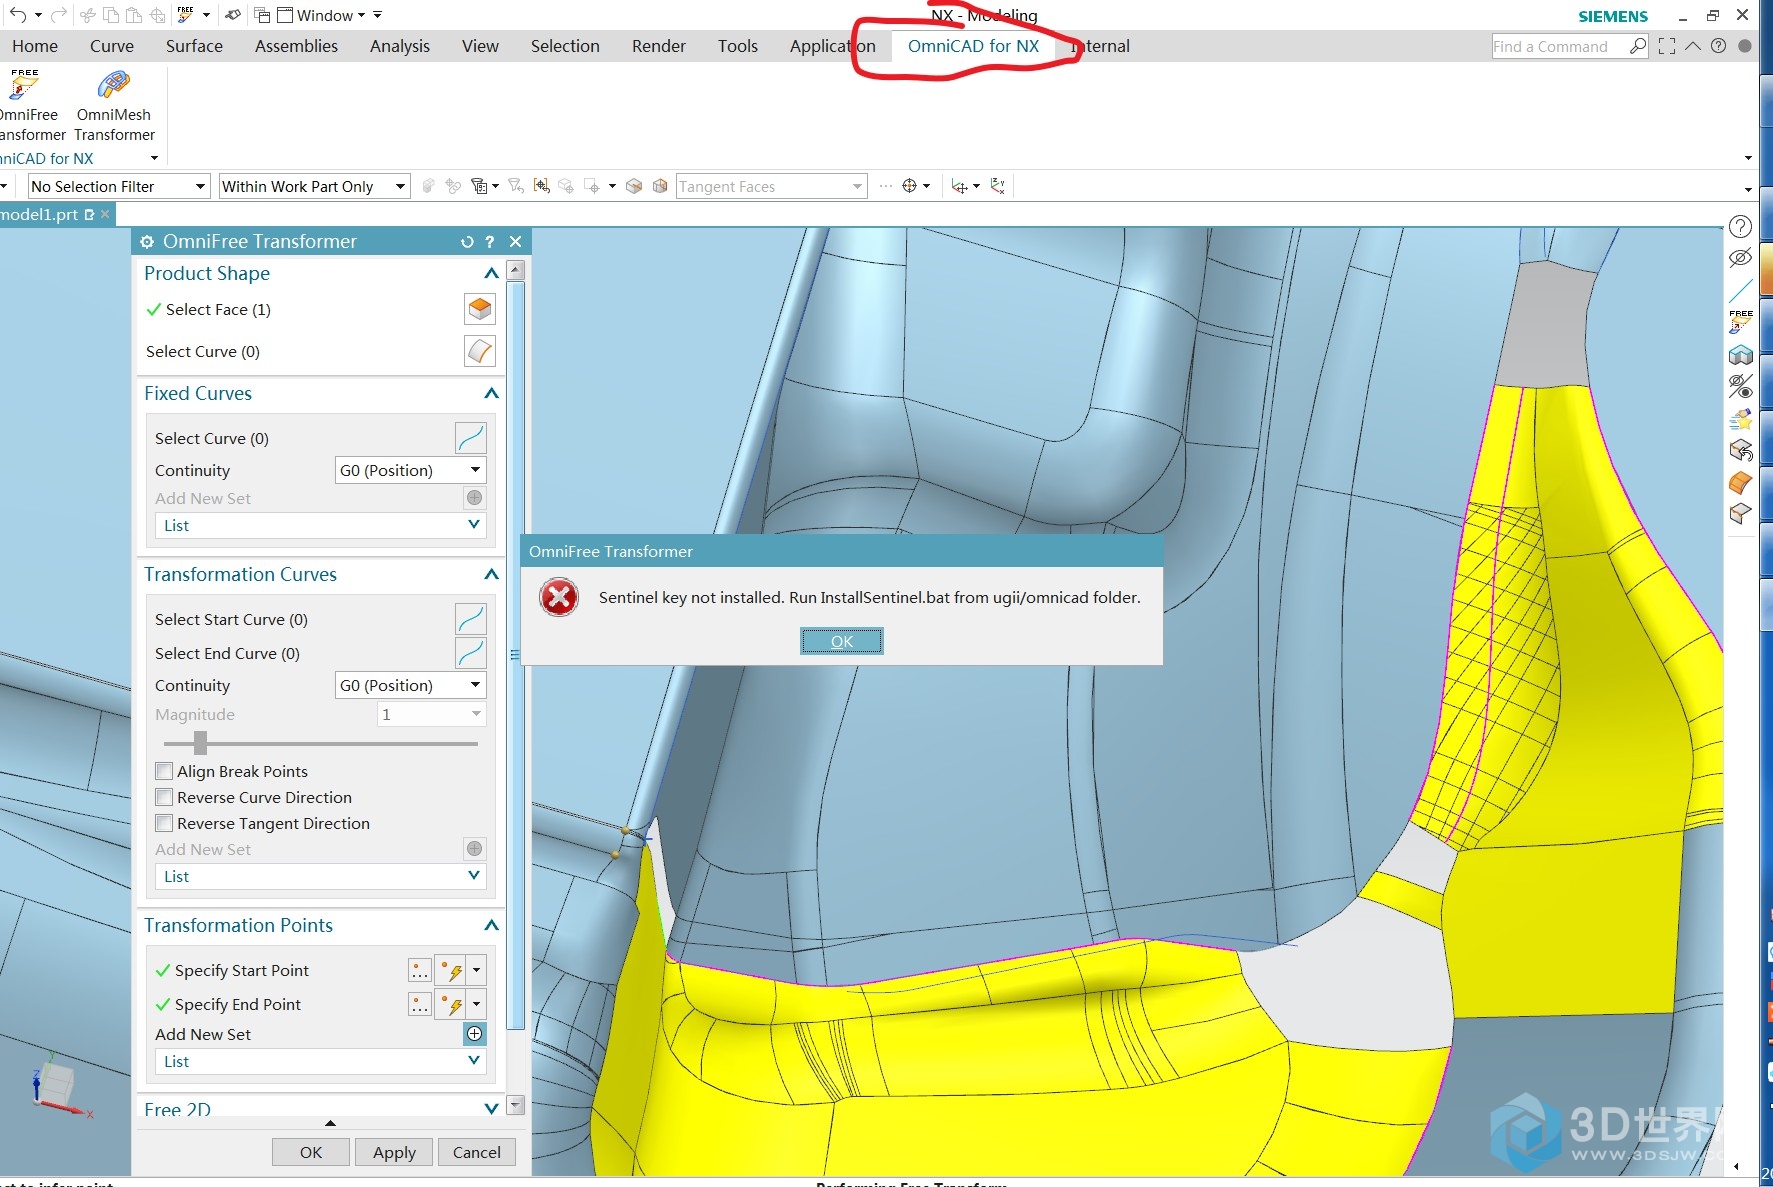The image size is (1773, 1187).
Task: Click inferred point icon for Specify End Point
Action: click(x=452, y=1004)
